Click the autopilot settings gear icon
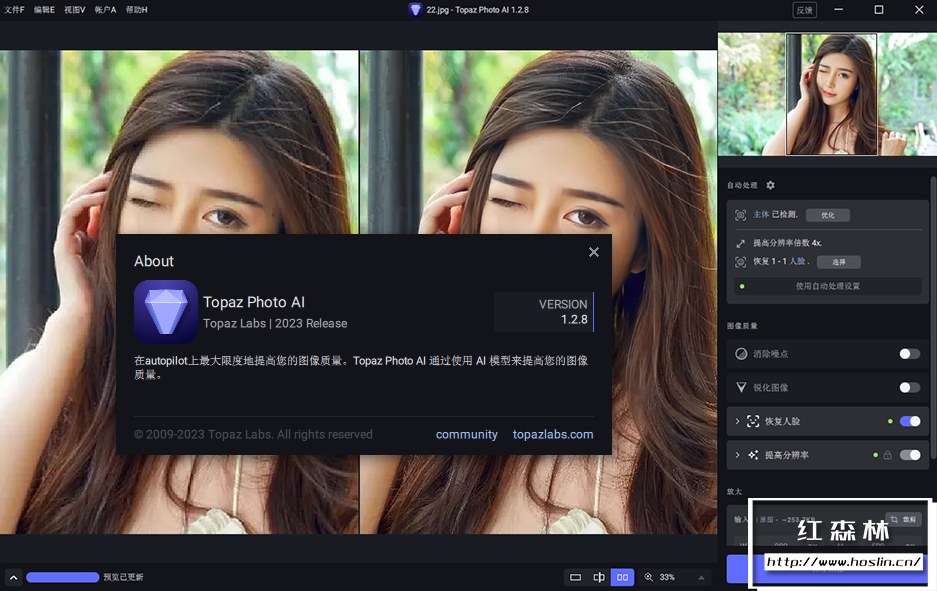The height and width of the screenshot is (591, 937). (x=770, y=186)
